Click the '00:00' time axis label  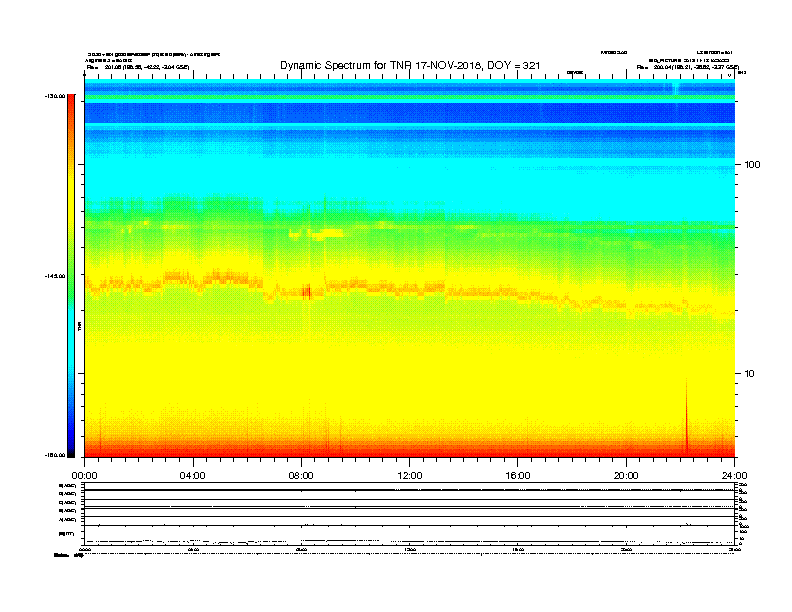pyautogui.click(x=84, y=475)
